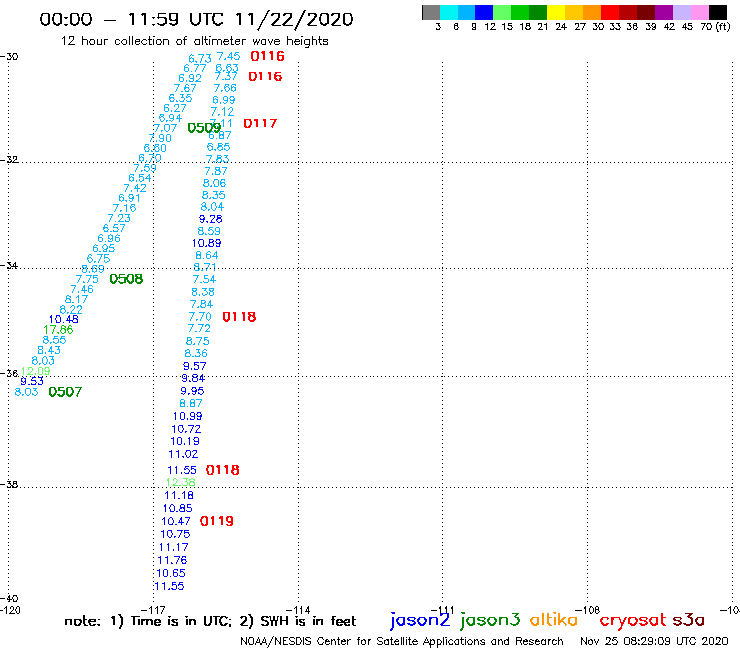
Task: Click the wave height value 11.76
Action: pyautogui.click(x=172, y=561)
